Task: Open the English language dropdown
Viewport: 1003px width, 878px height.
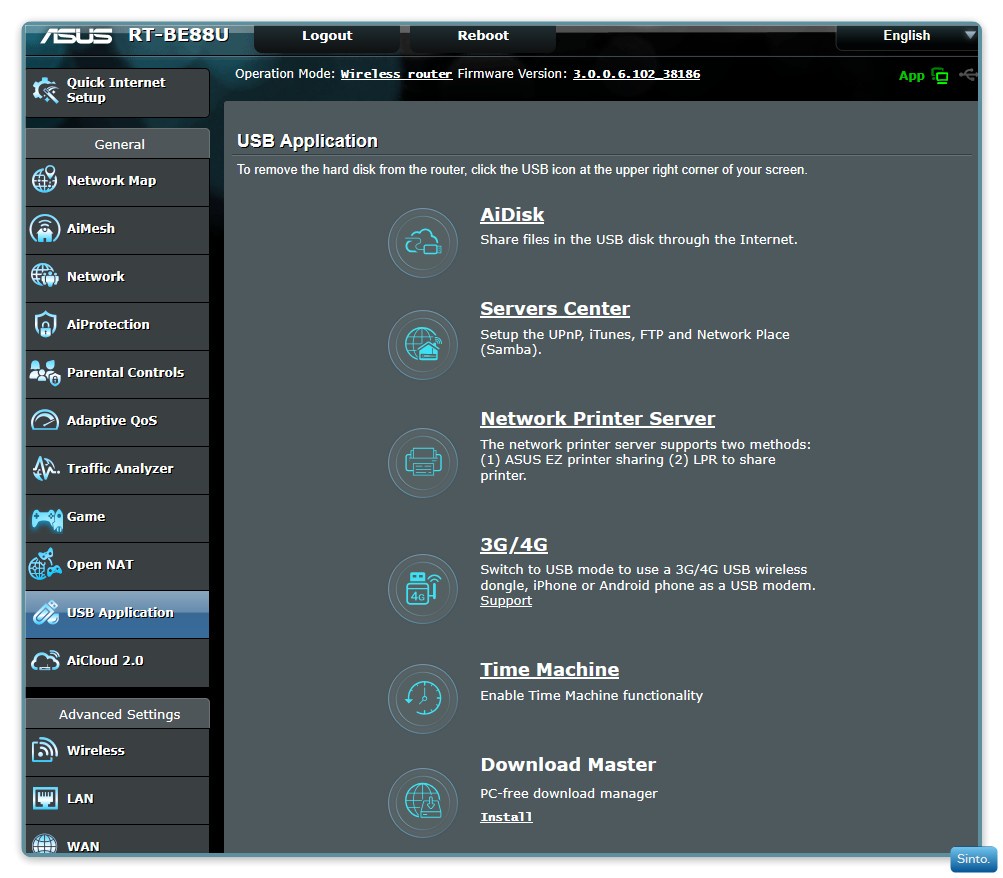Action: pyautogui.click(x=906, y=36)
